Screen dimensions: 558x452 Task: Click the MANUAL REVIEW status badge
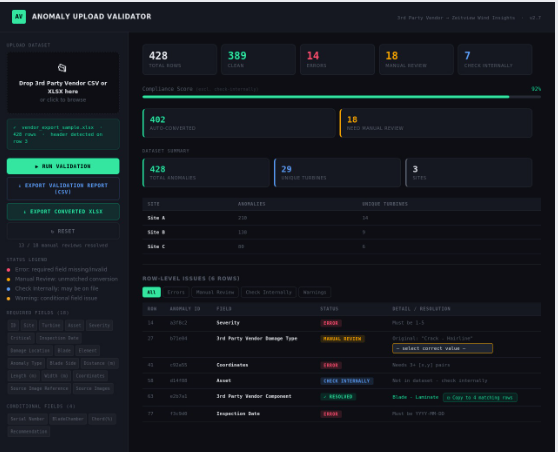pos(342,339)
